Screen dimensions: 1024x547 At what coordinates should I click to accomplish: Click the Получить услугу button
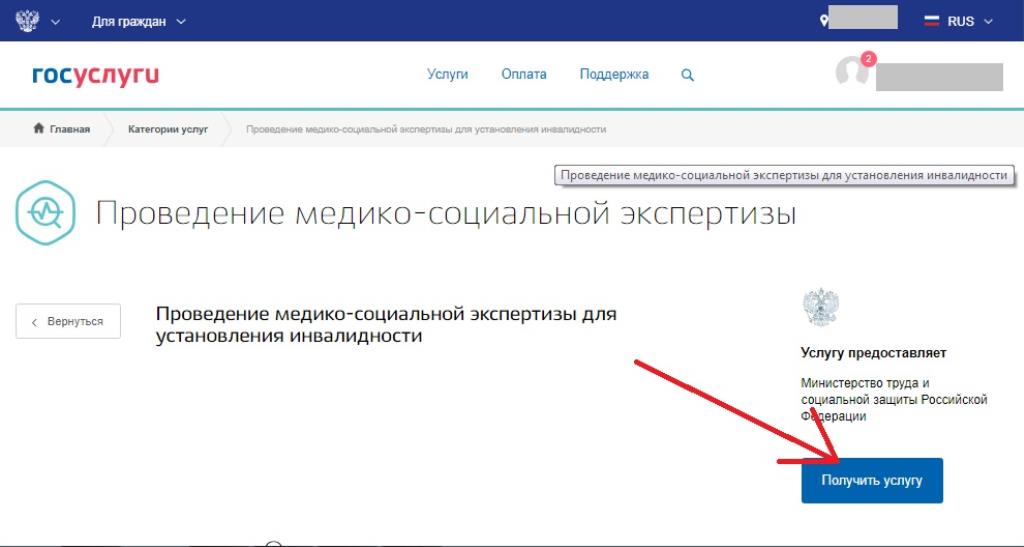[872, 480]
